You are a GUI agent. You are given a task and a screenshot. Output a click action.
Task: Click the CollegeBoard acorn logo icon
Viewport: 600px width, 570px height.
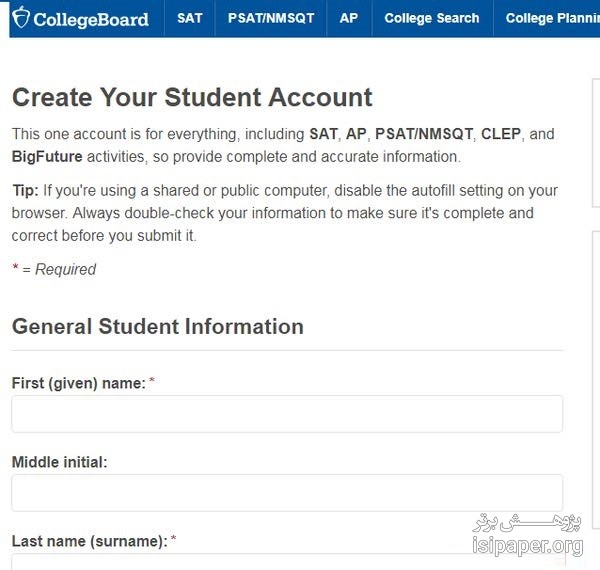pyautogui.click(x=21, y=18)
